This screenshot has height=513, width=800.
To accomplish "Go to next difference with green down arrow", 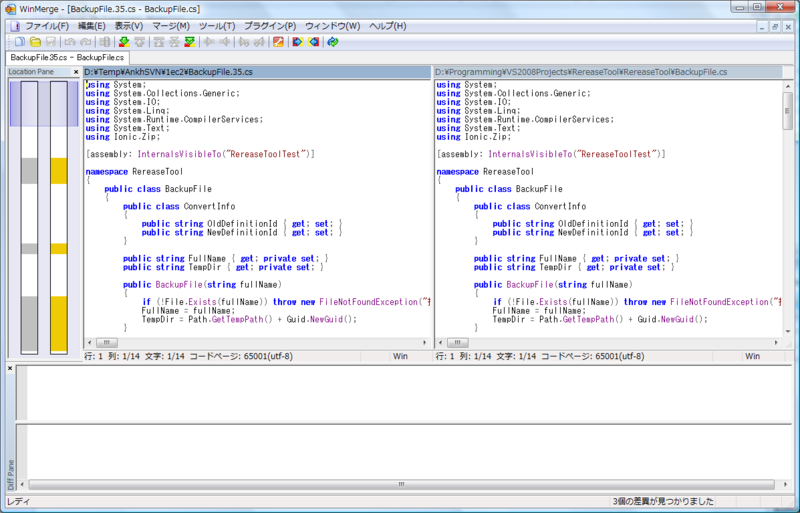I will pos(123,42).
